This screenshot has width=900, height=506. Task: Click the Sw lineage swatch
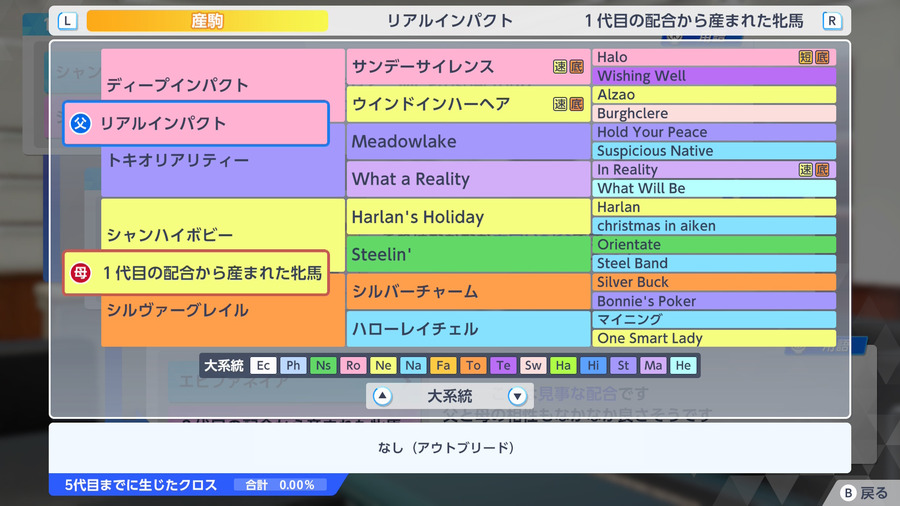click(x=533, y=365)
